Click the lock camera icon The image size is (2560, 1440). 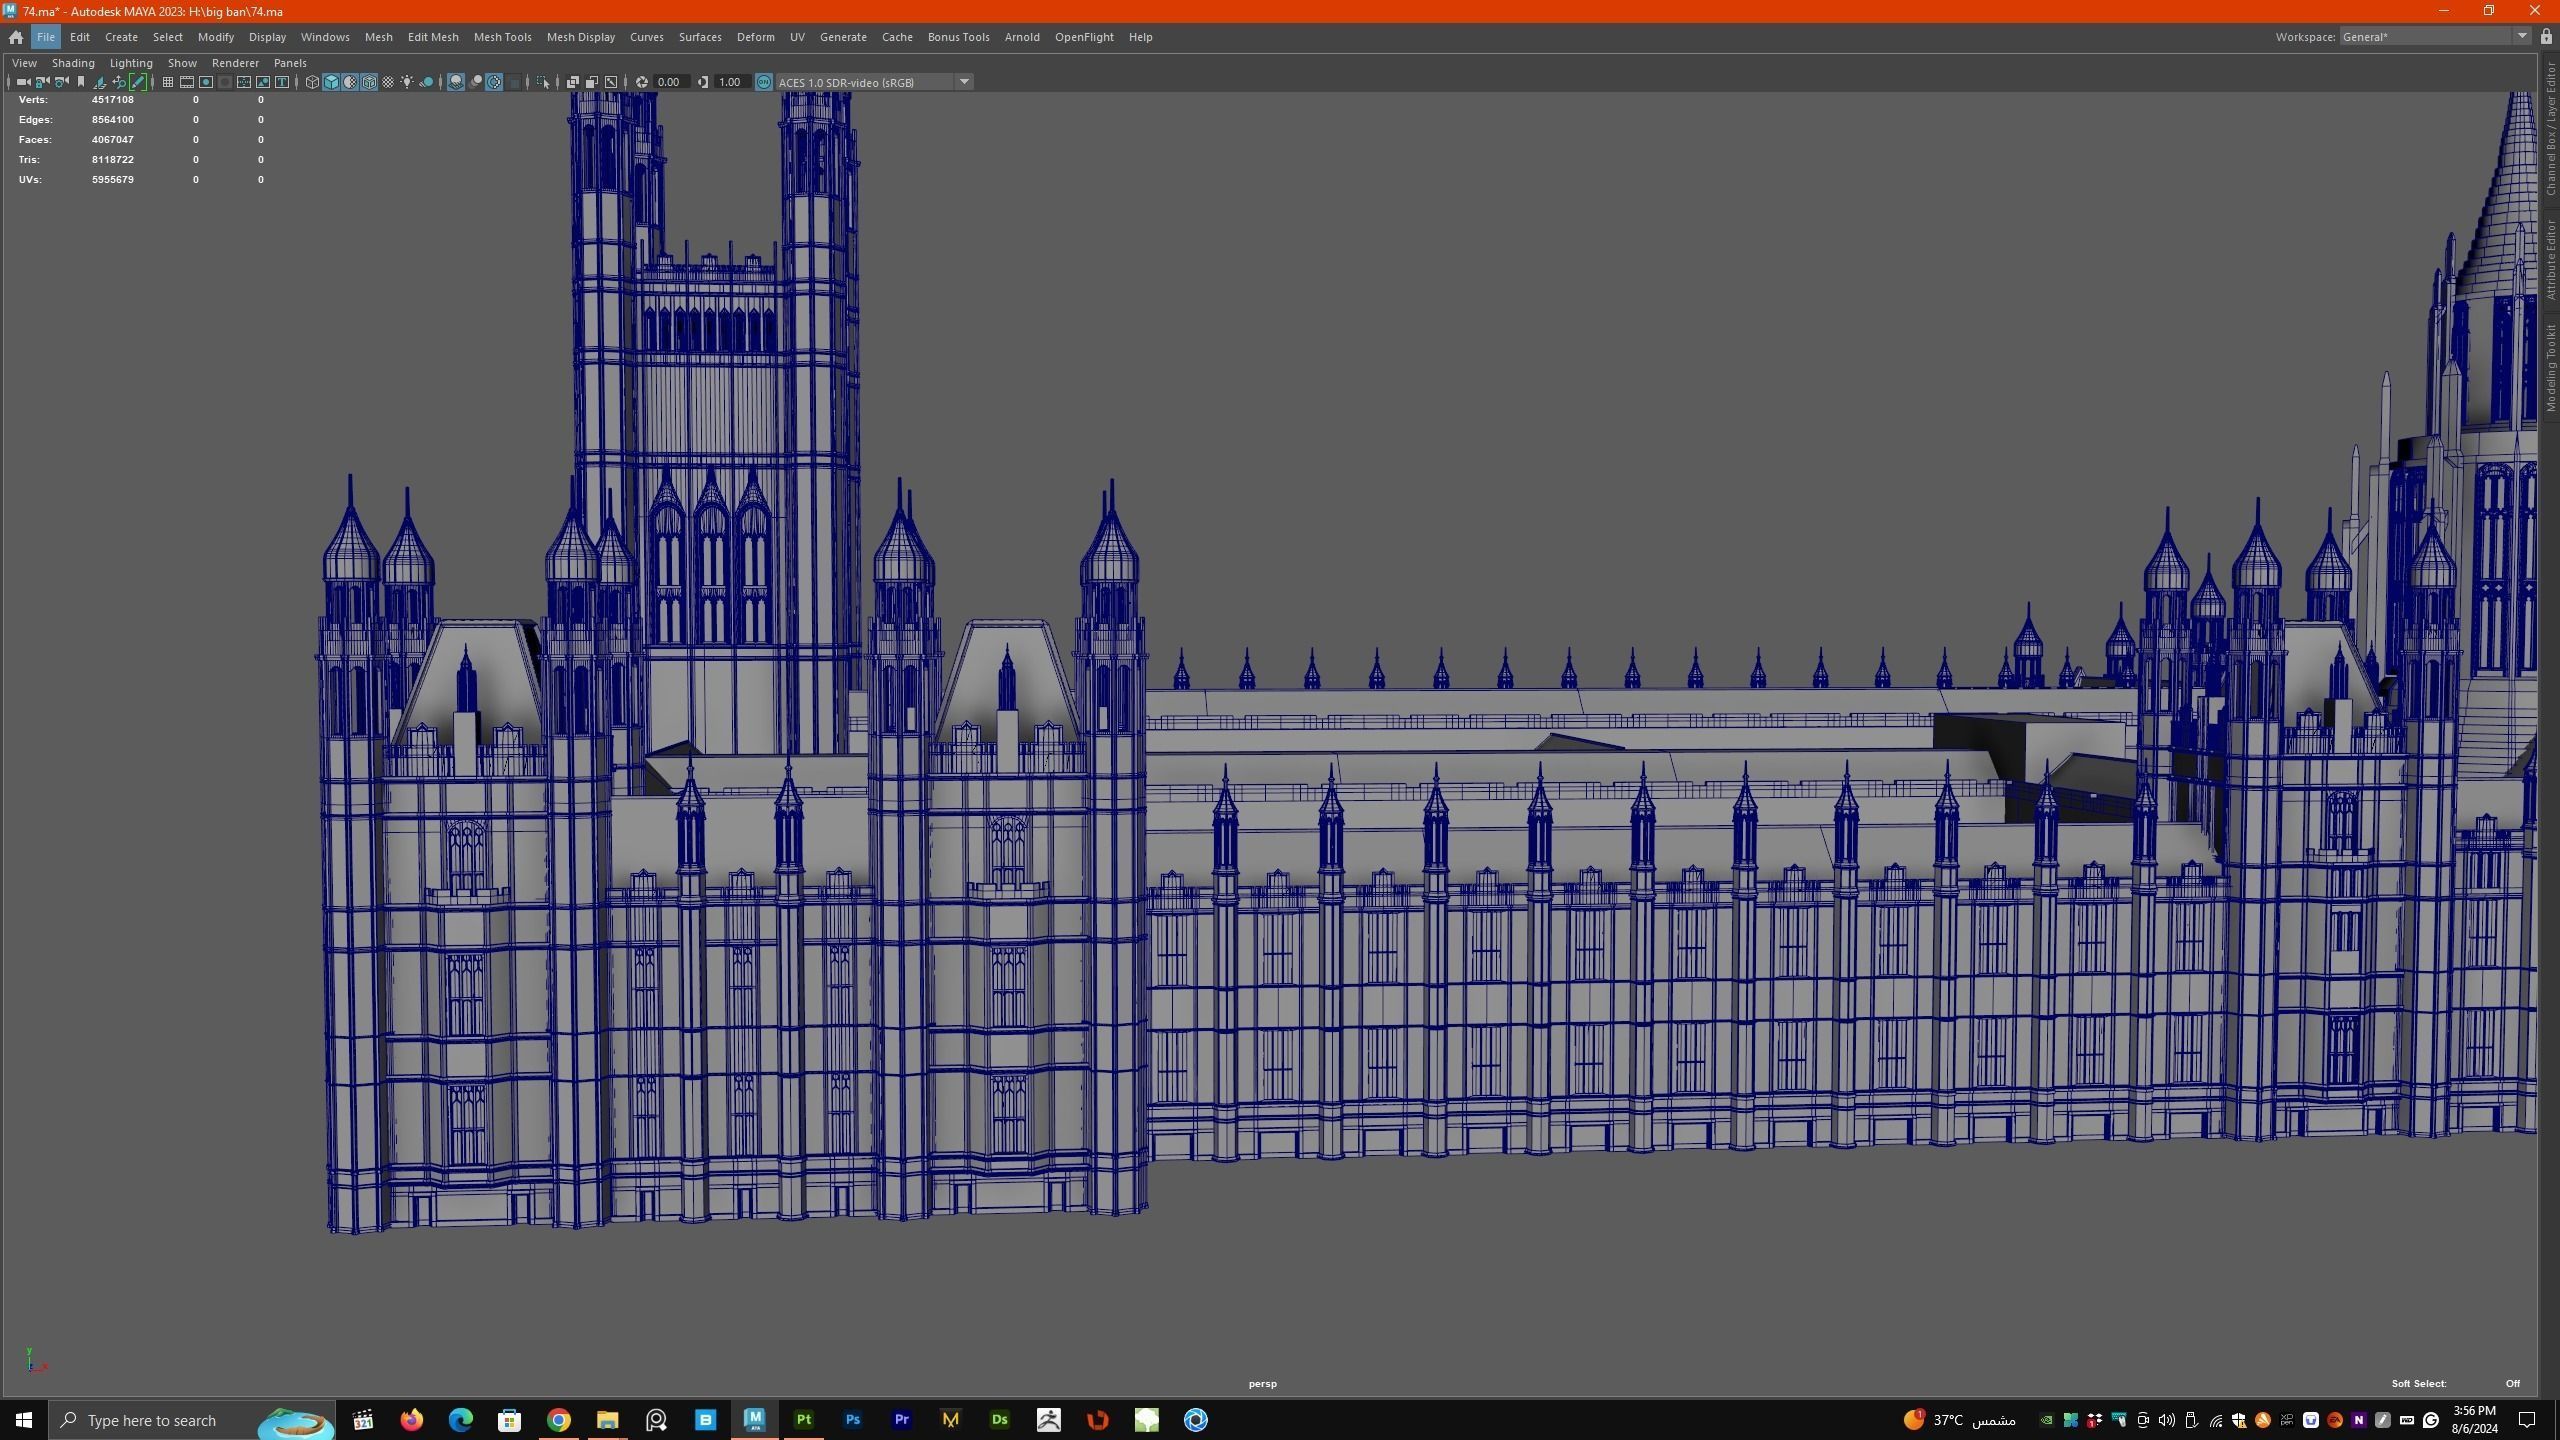click(x=42, y=82)
